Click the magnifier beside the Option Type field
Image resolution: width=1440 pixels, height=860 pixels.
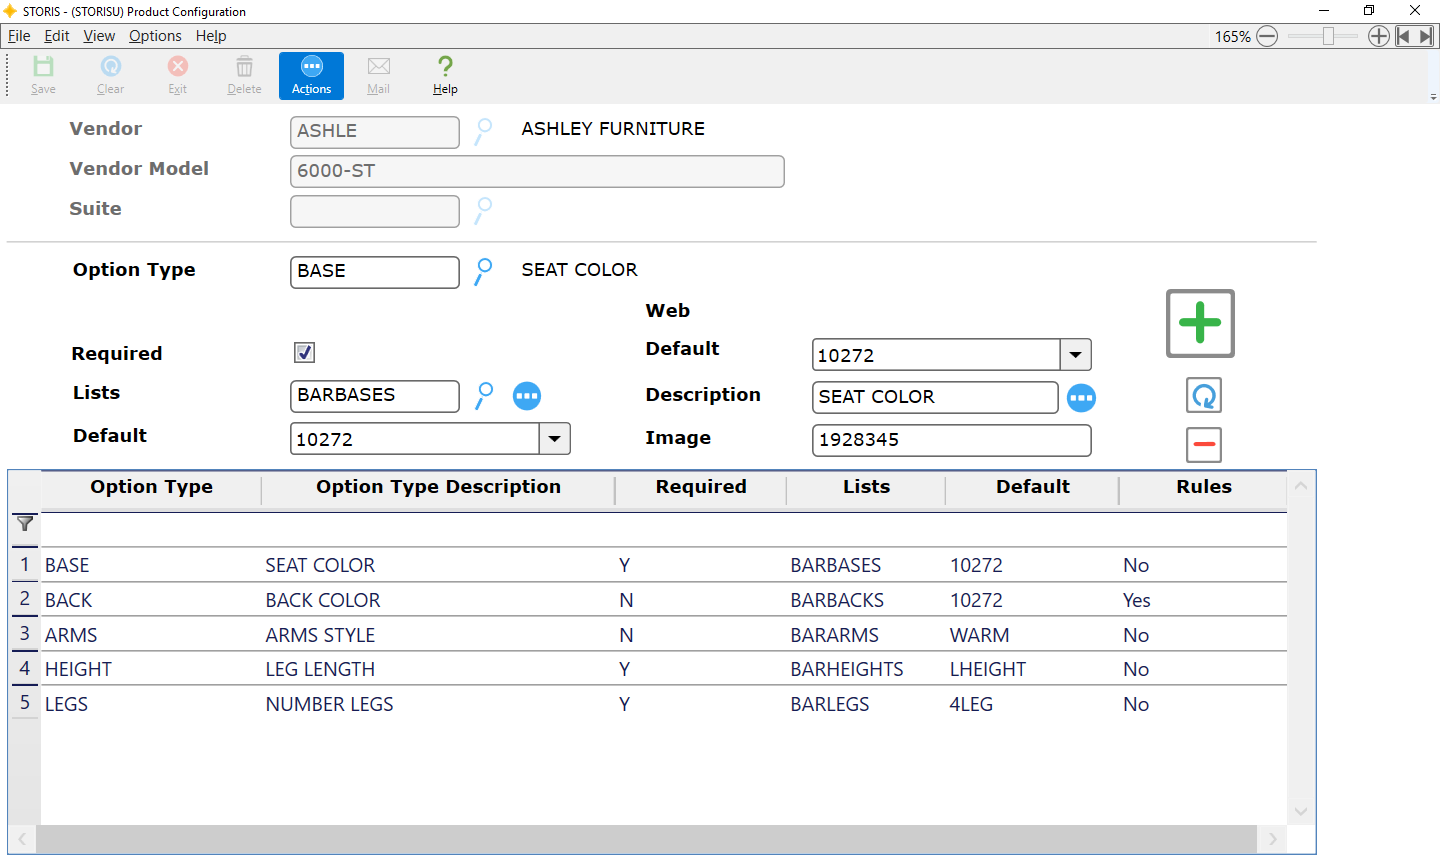coord(484,271)
